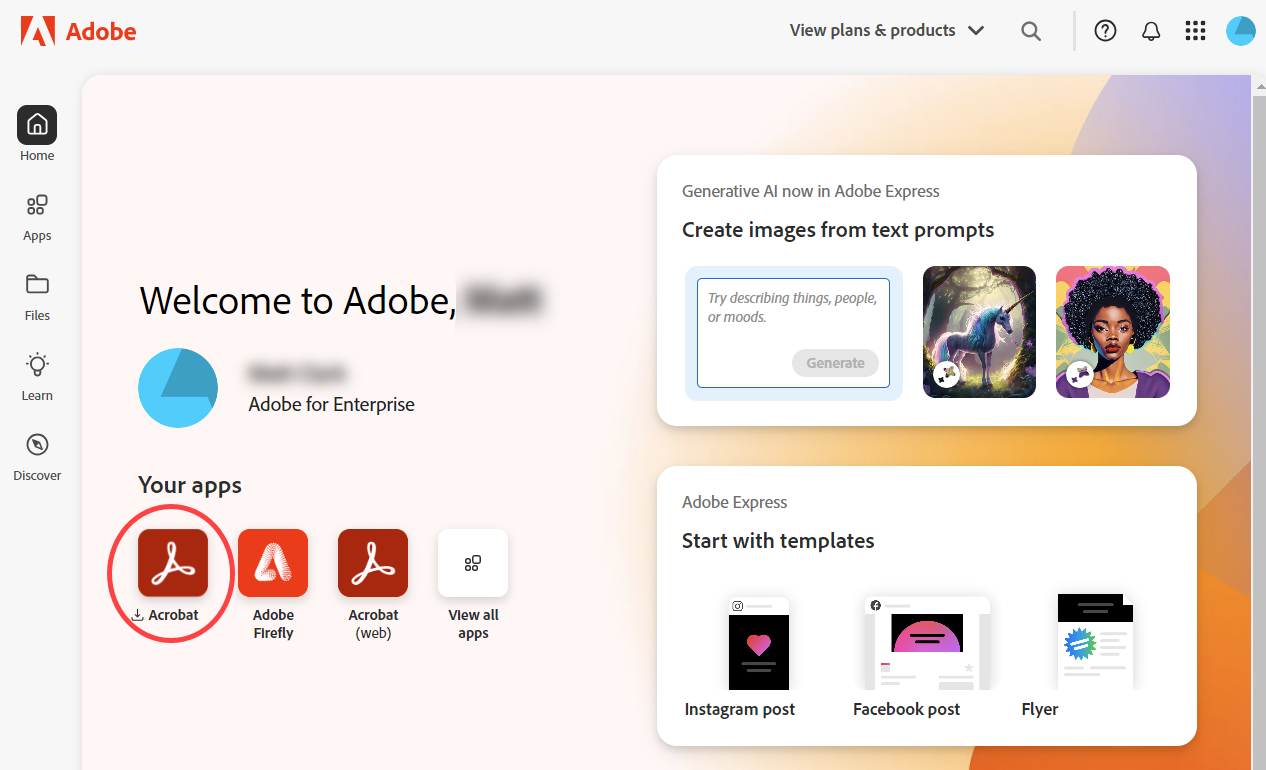Launch the Acrobat desktop app icon
The image size is (1266, 770).
coord(173,563)
